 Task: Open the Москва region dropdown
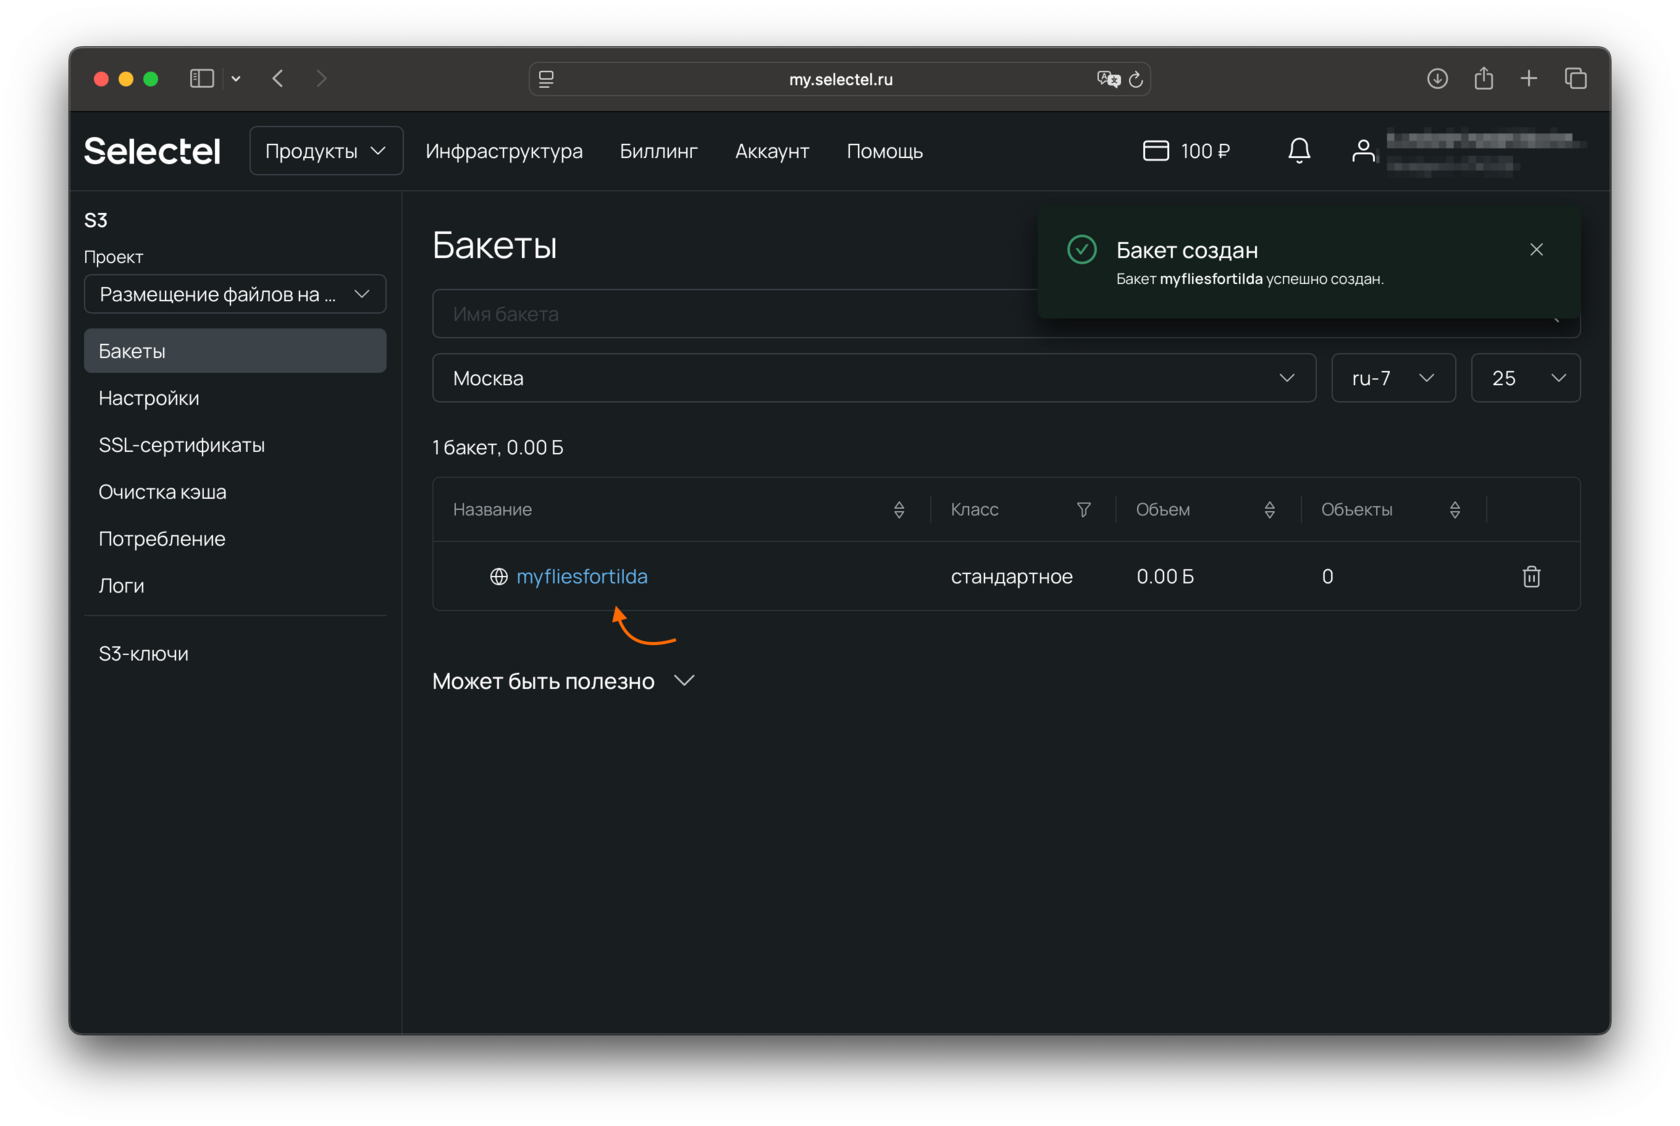(x=874, y=378)
